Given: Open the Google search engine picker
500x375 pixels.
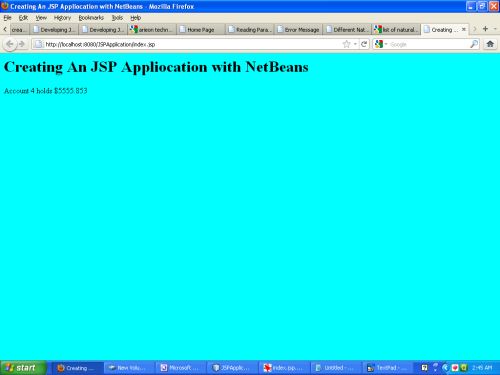Looking at the screenshot, I should pos(381,44).
